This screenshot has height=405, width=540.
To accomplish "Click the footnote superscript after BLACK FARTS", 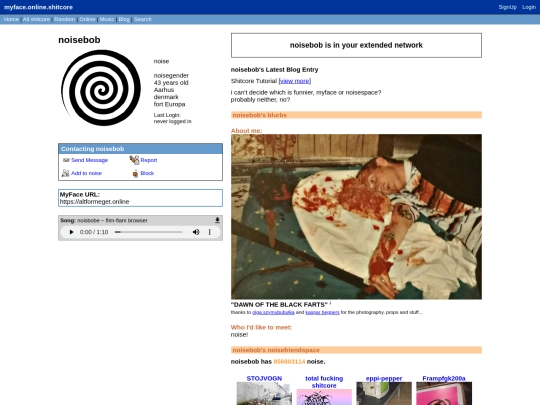I will pos(330,303).
